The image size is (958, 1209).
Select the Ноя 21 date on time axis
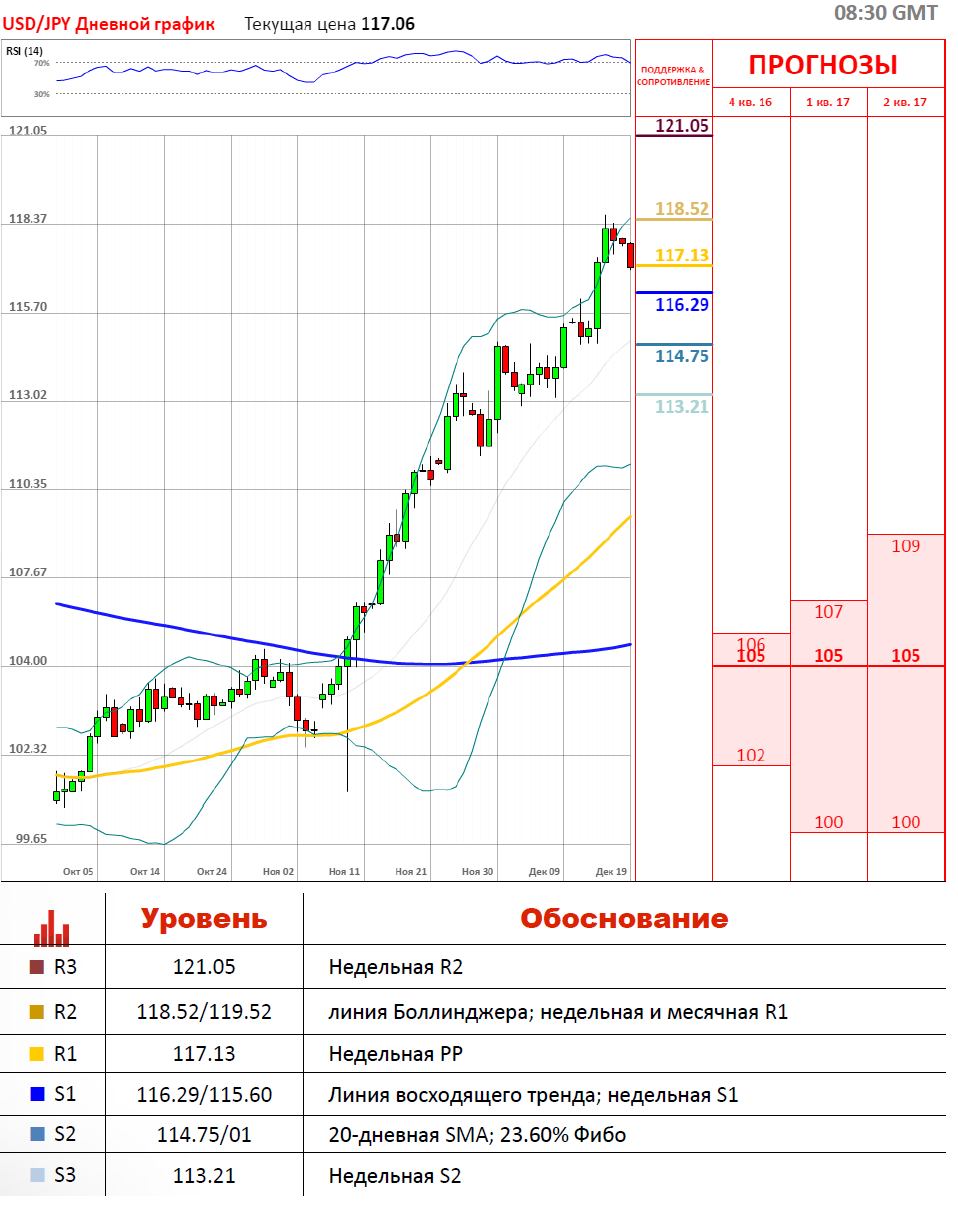pos(411,872)
